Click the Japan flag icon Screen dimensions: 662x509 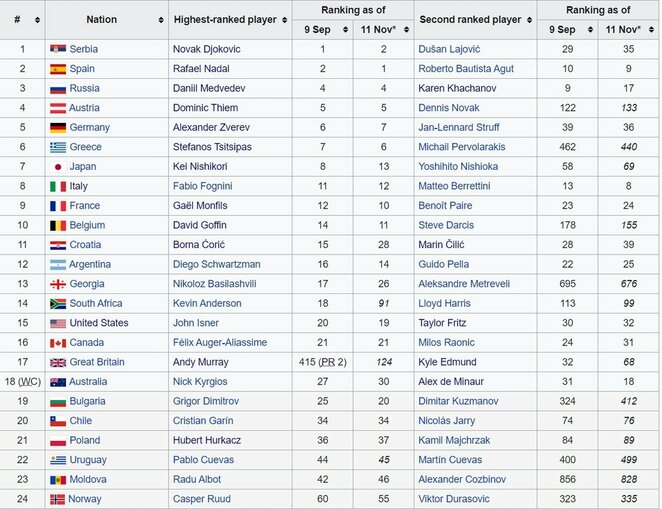pos(58,166)
